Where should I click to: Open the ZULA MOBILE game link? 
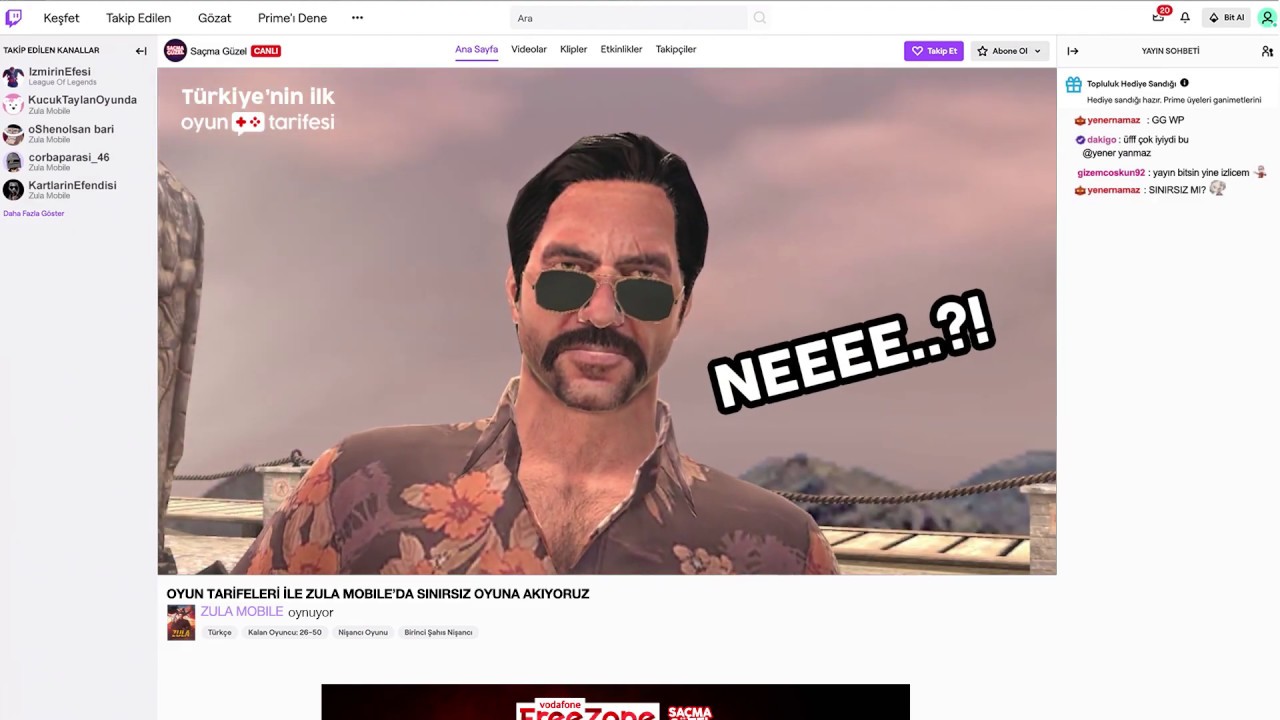242,612
